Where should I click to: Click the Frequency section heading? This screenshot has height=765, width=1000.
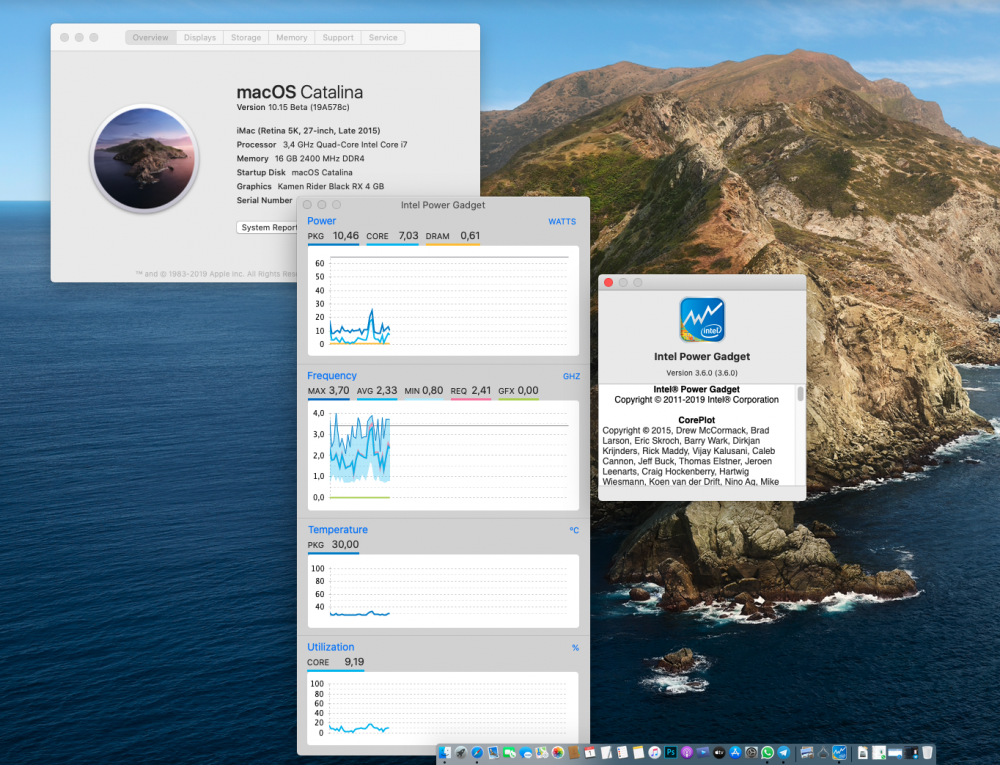click(x=332, y=375)
